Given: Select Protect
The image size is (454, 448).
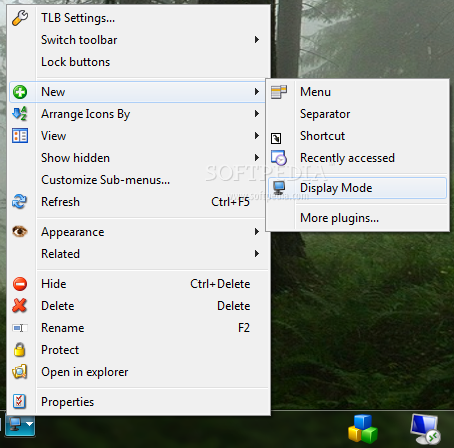Looking at the screenshot, I should pos(139,350).
